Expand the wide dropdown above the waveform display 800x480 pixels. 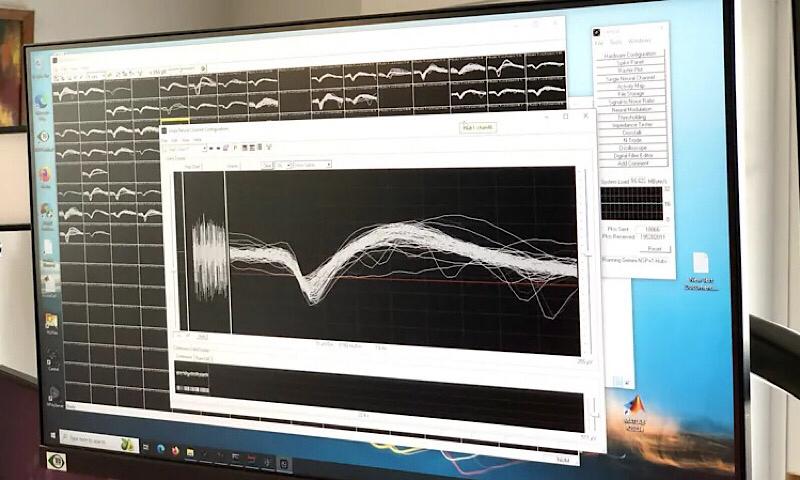[x=311, y=165]
